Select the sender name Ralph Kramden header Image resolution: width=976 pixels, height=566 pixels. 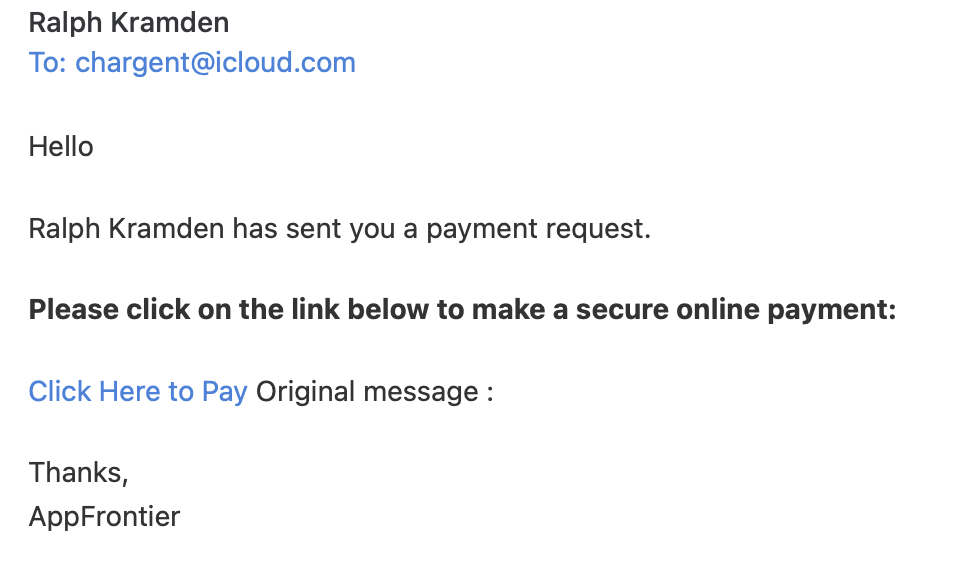click(x=128, y=22)
